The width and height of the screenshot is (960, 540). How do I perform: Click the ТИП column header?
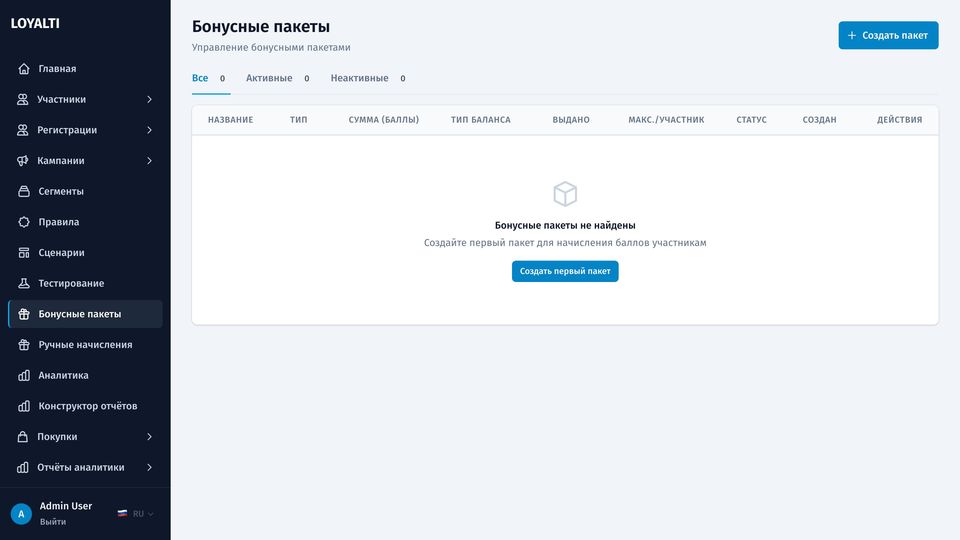[299, 120]
